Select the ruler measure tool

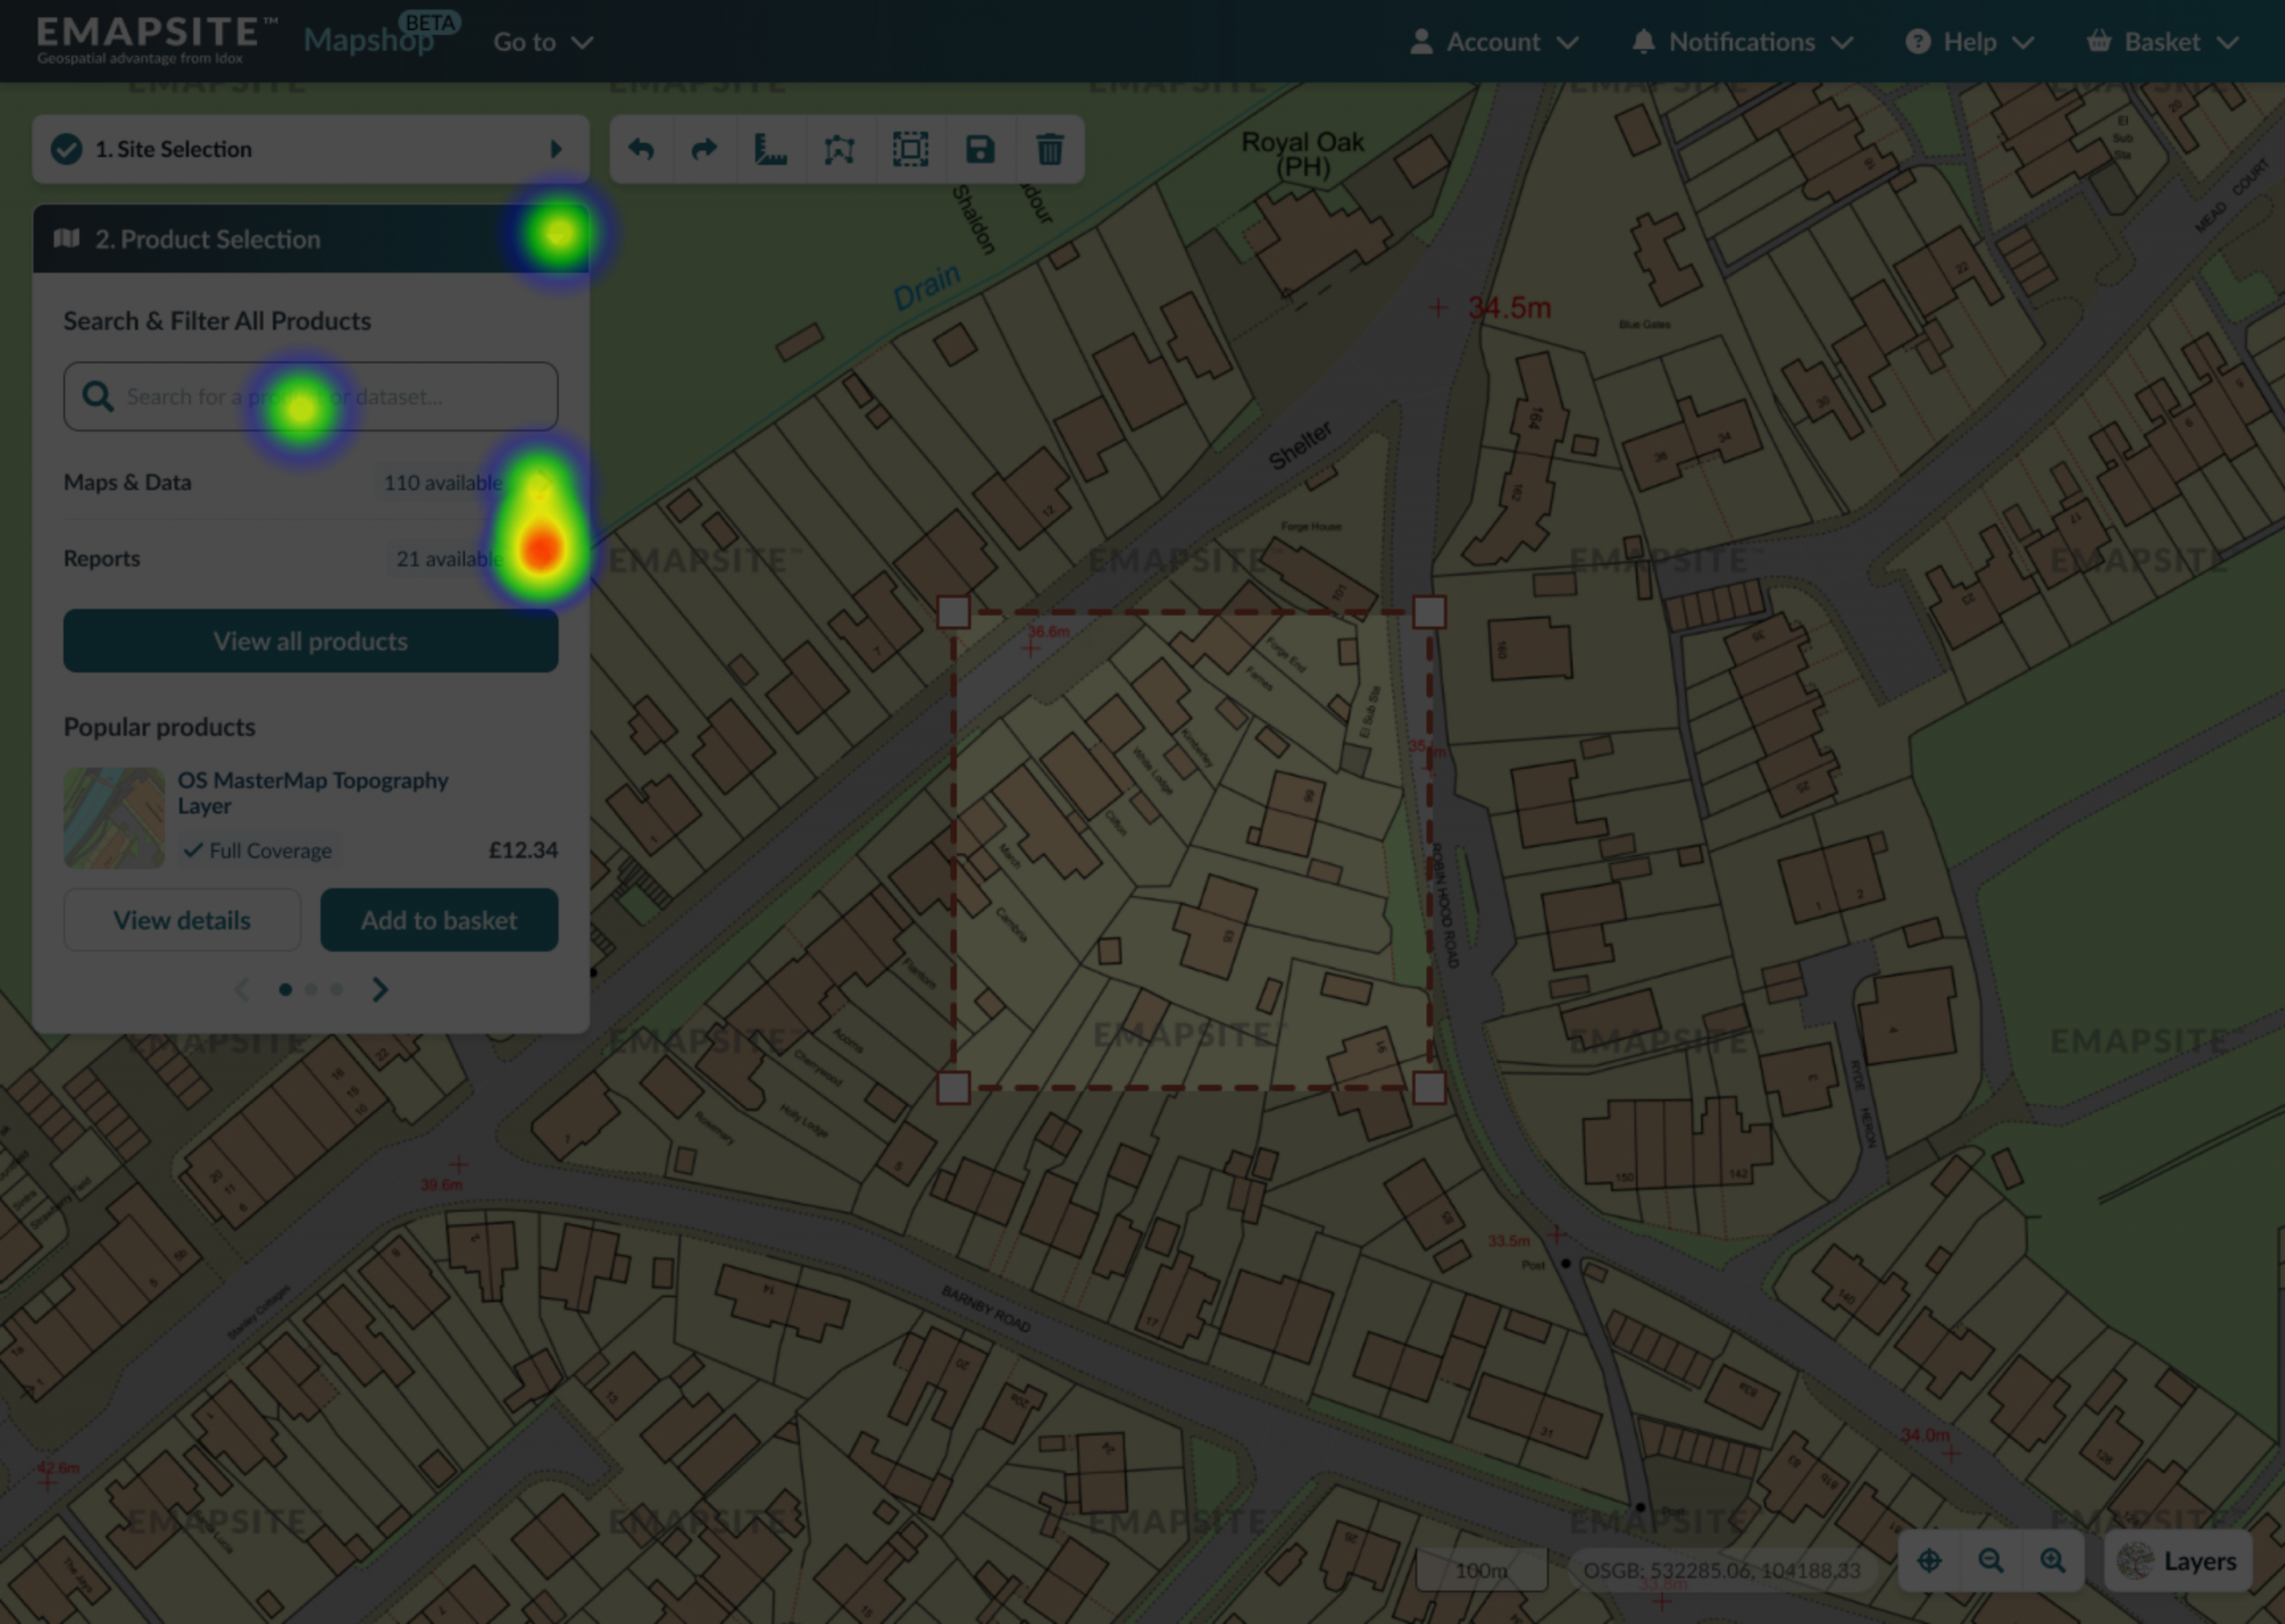pyautogui.click(x=770, y=150)
